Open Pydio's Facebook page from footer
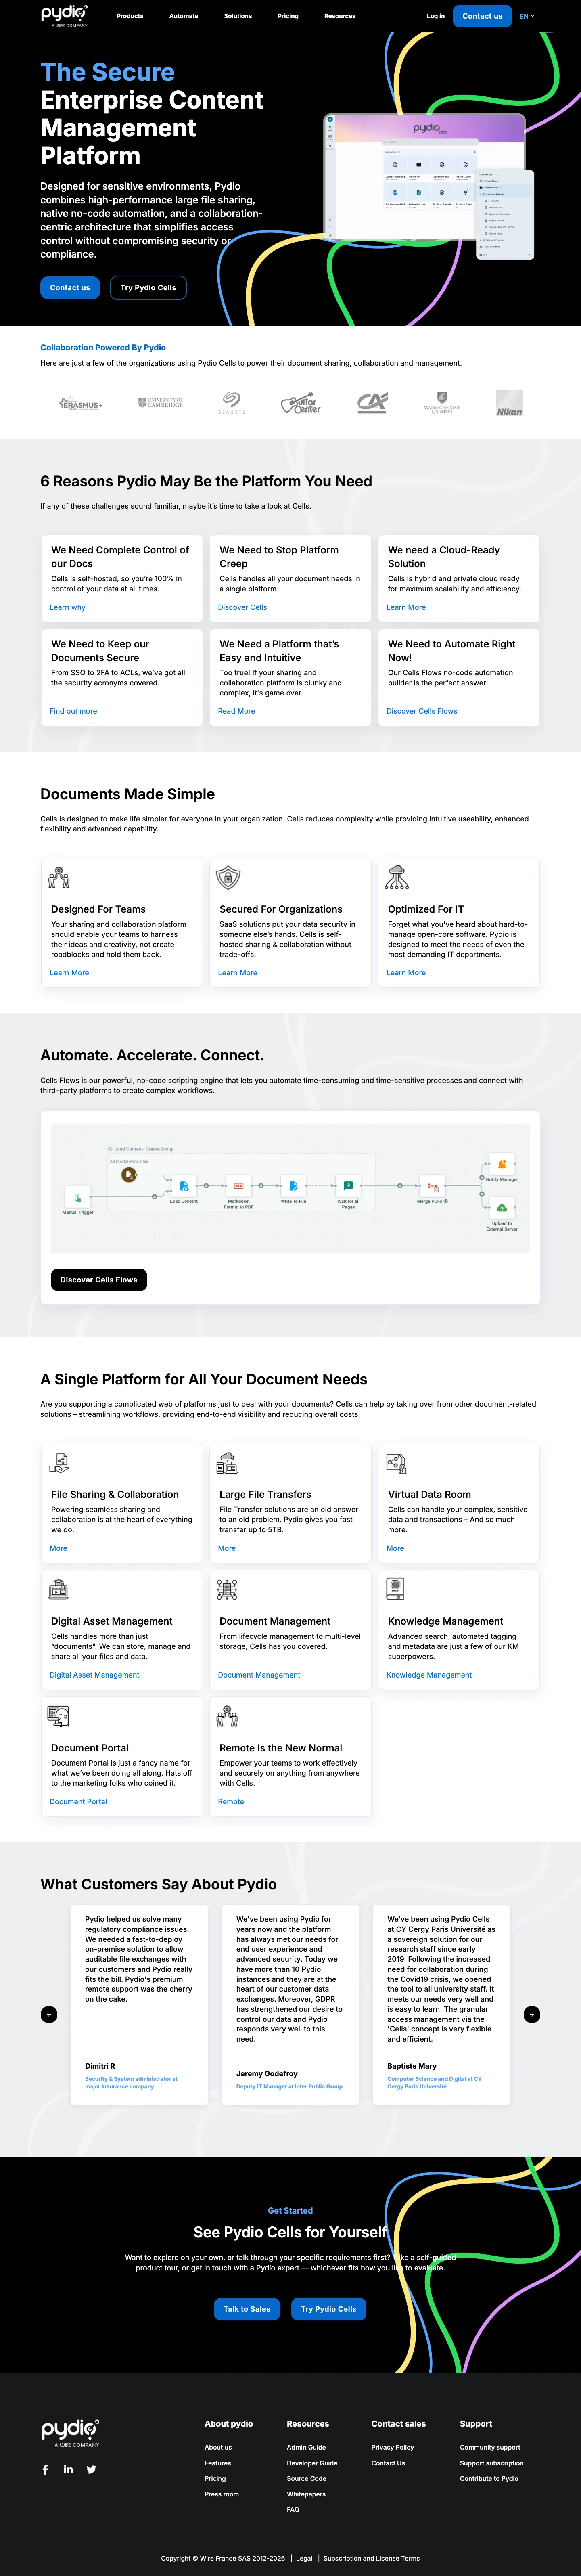 [45, 2469]
